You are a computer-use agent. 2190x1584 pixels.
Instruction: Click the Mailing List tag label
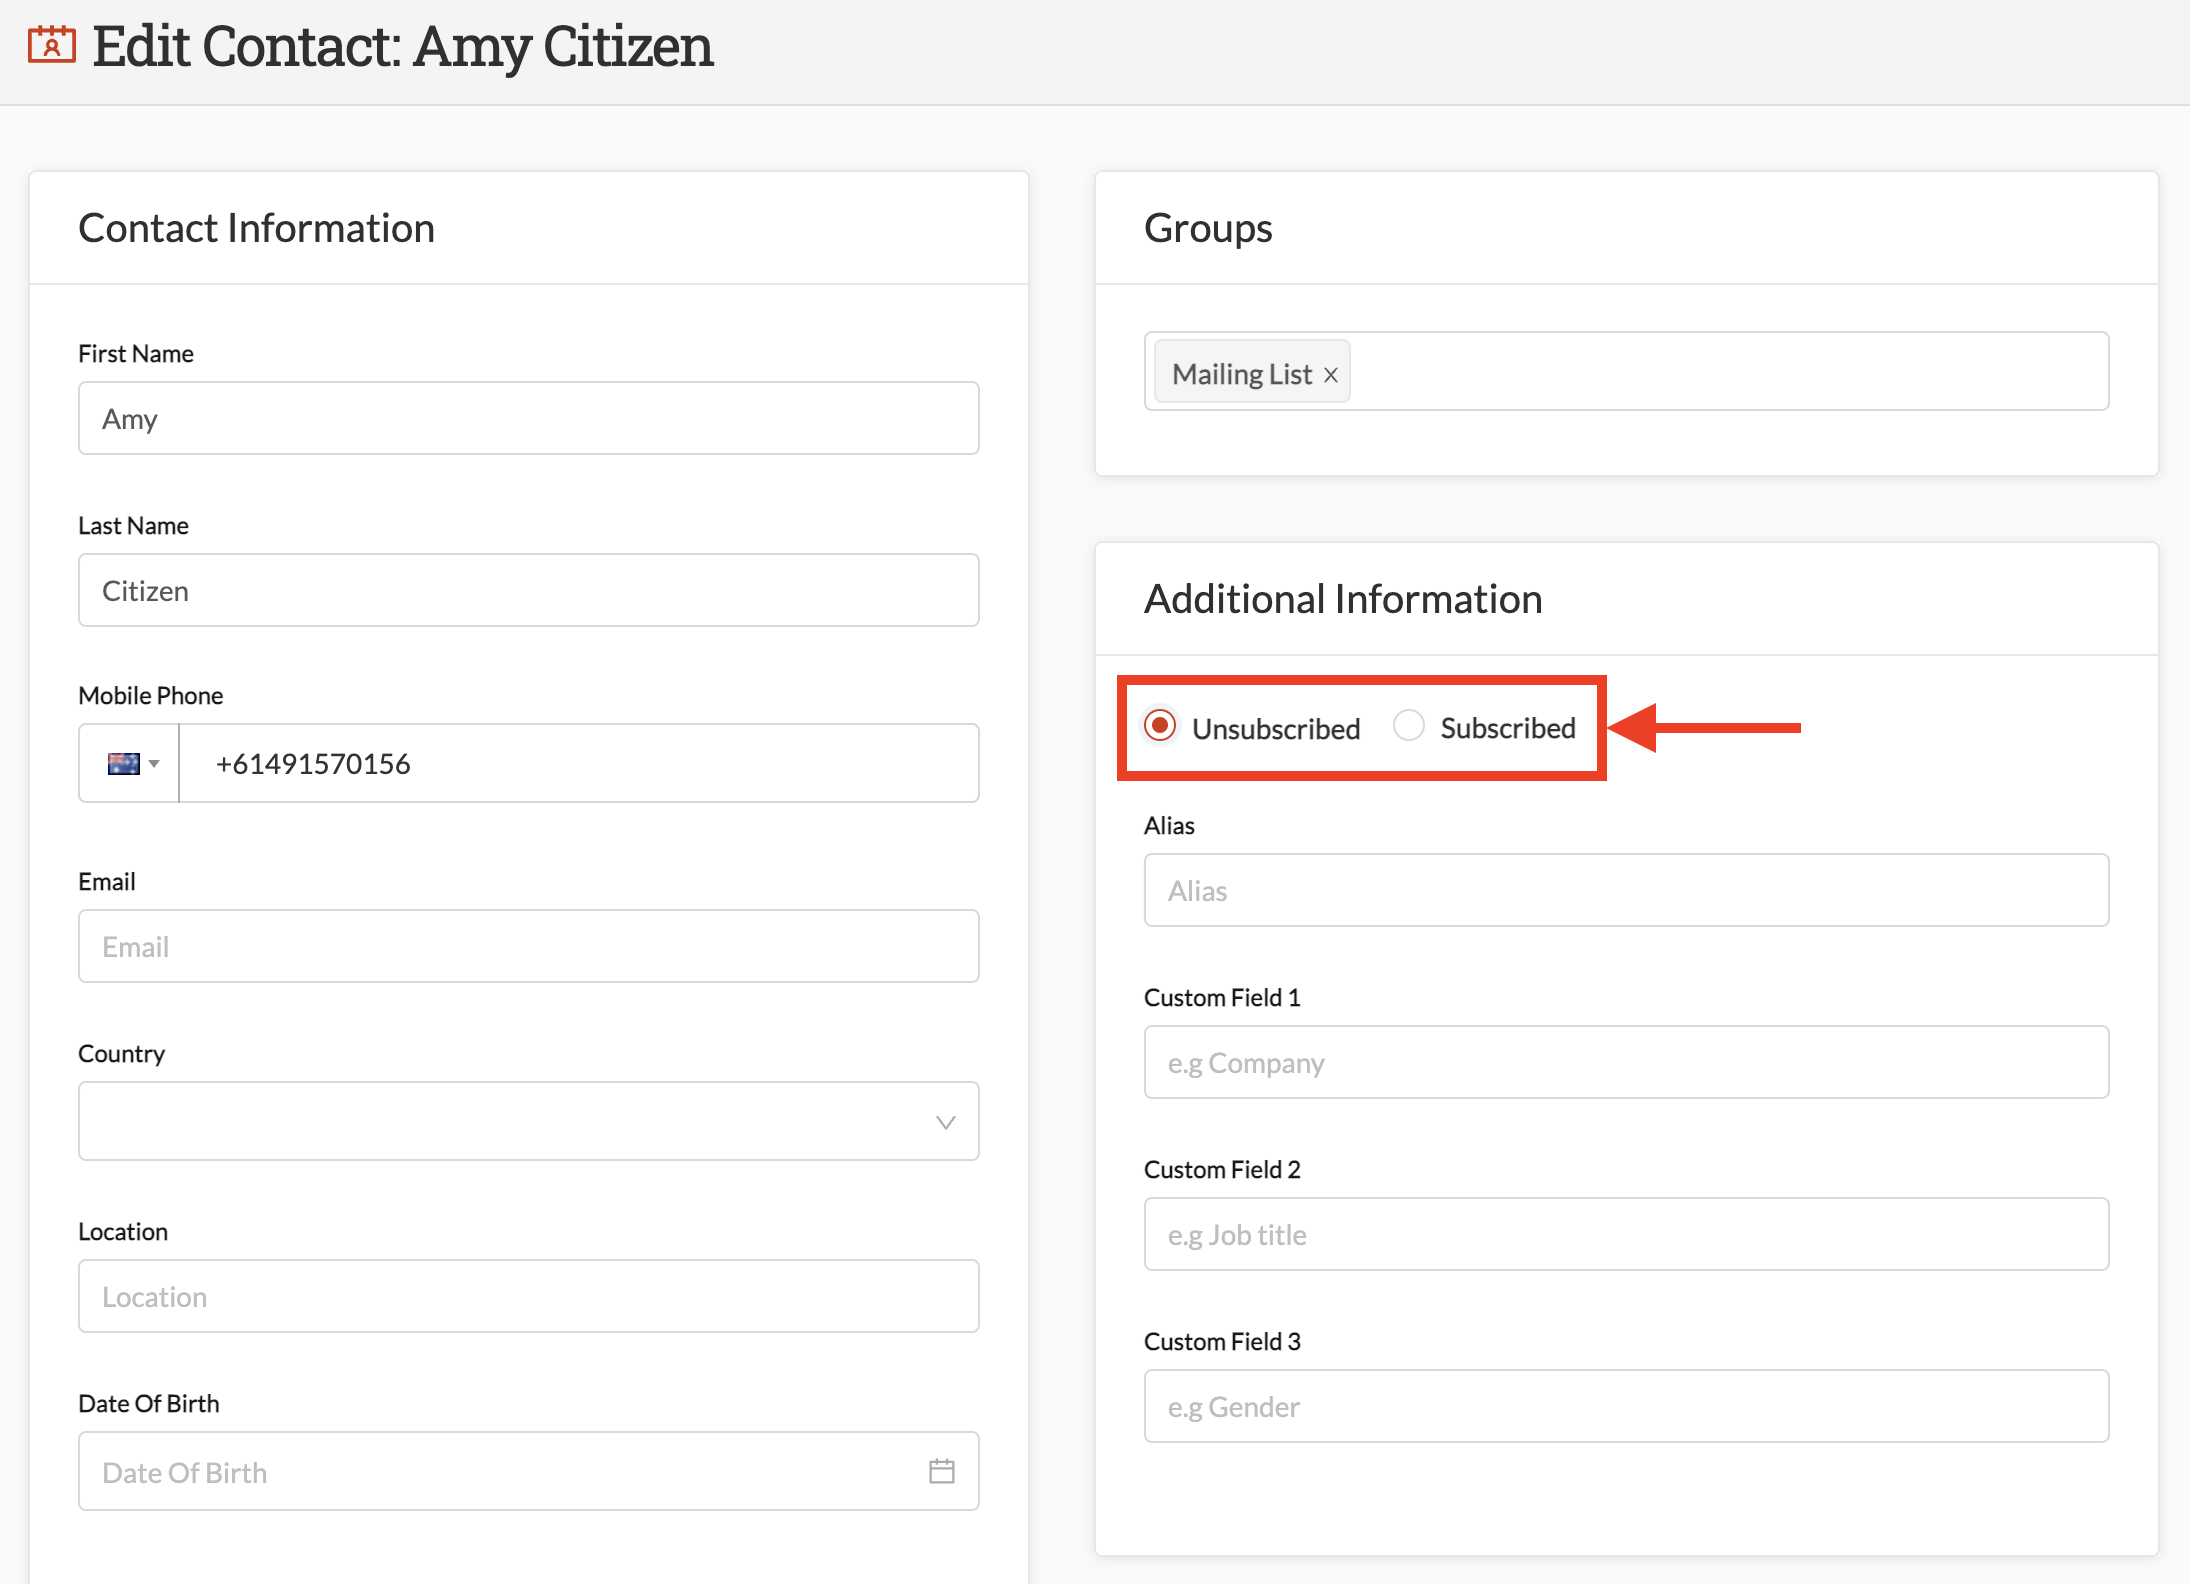tap(1242, 374)
